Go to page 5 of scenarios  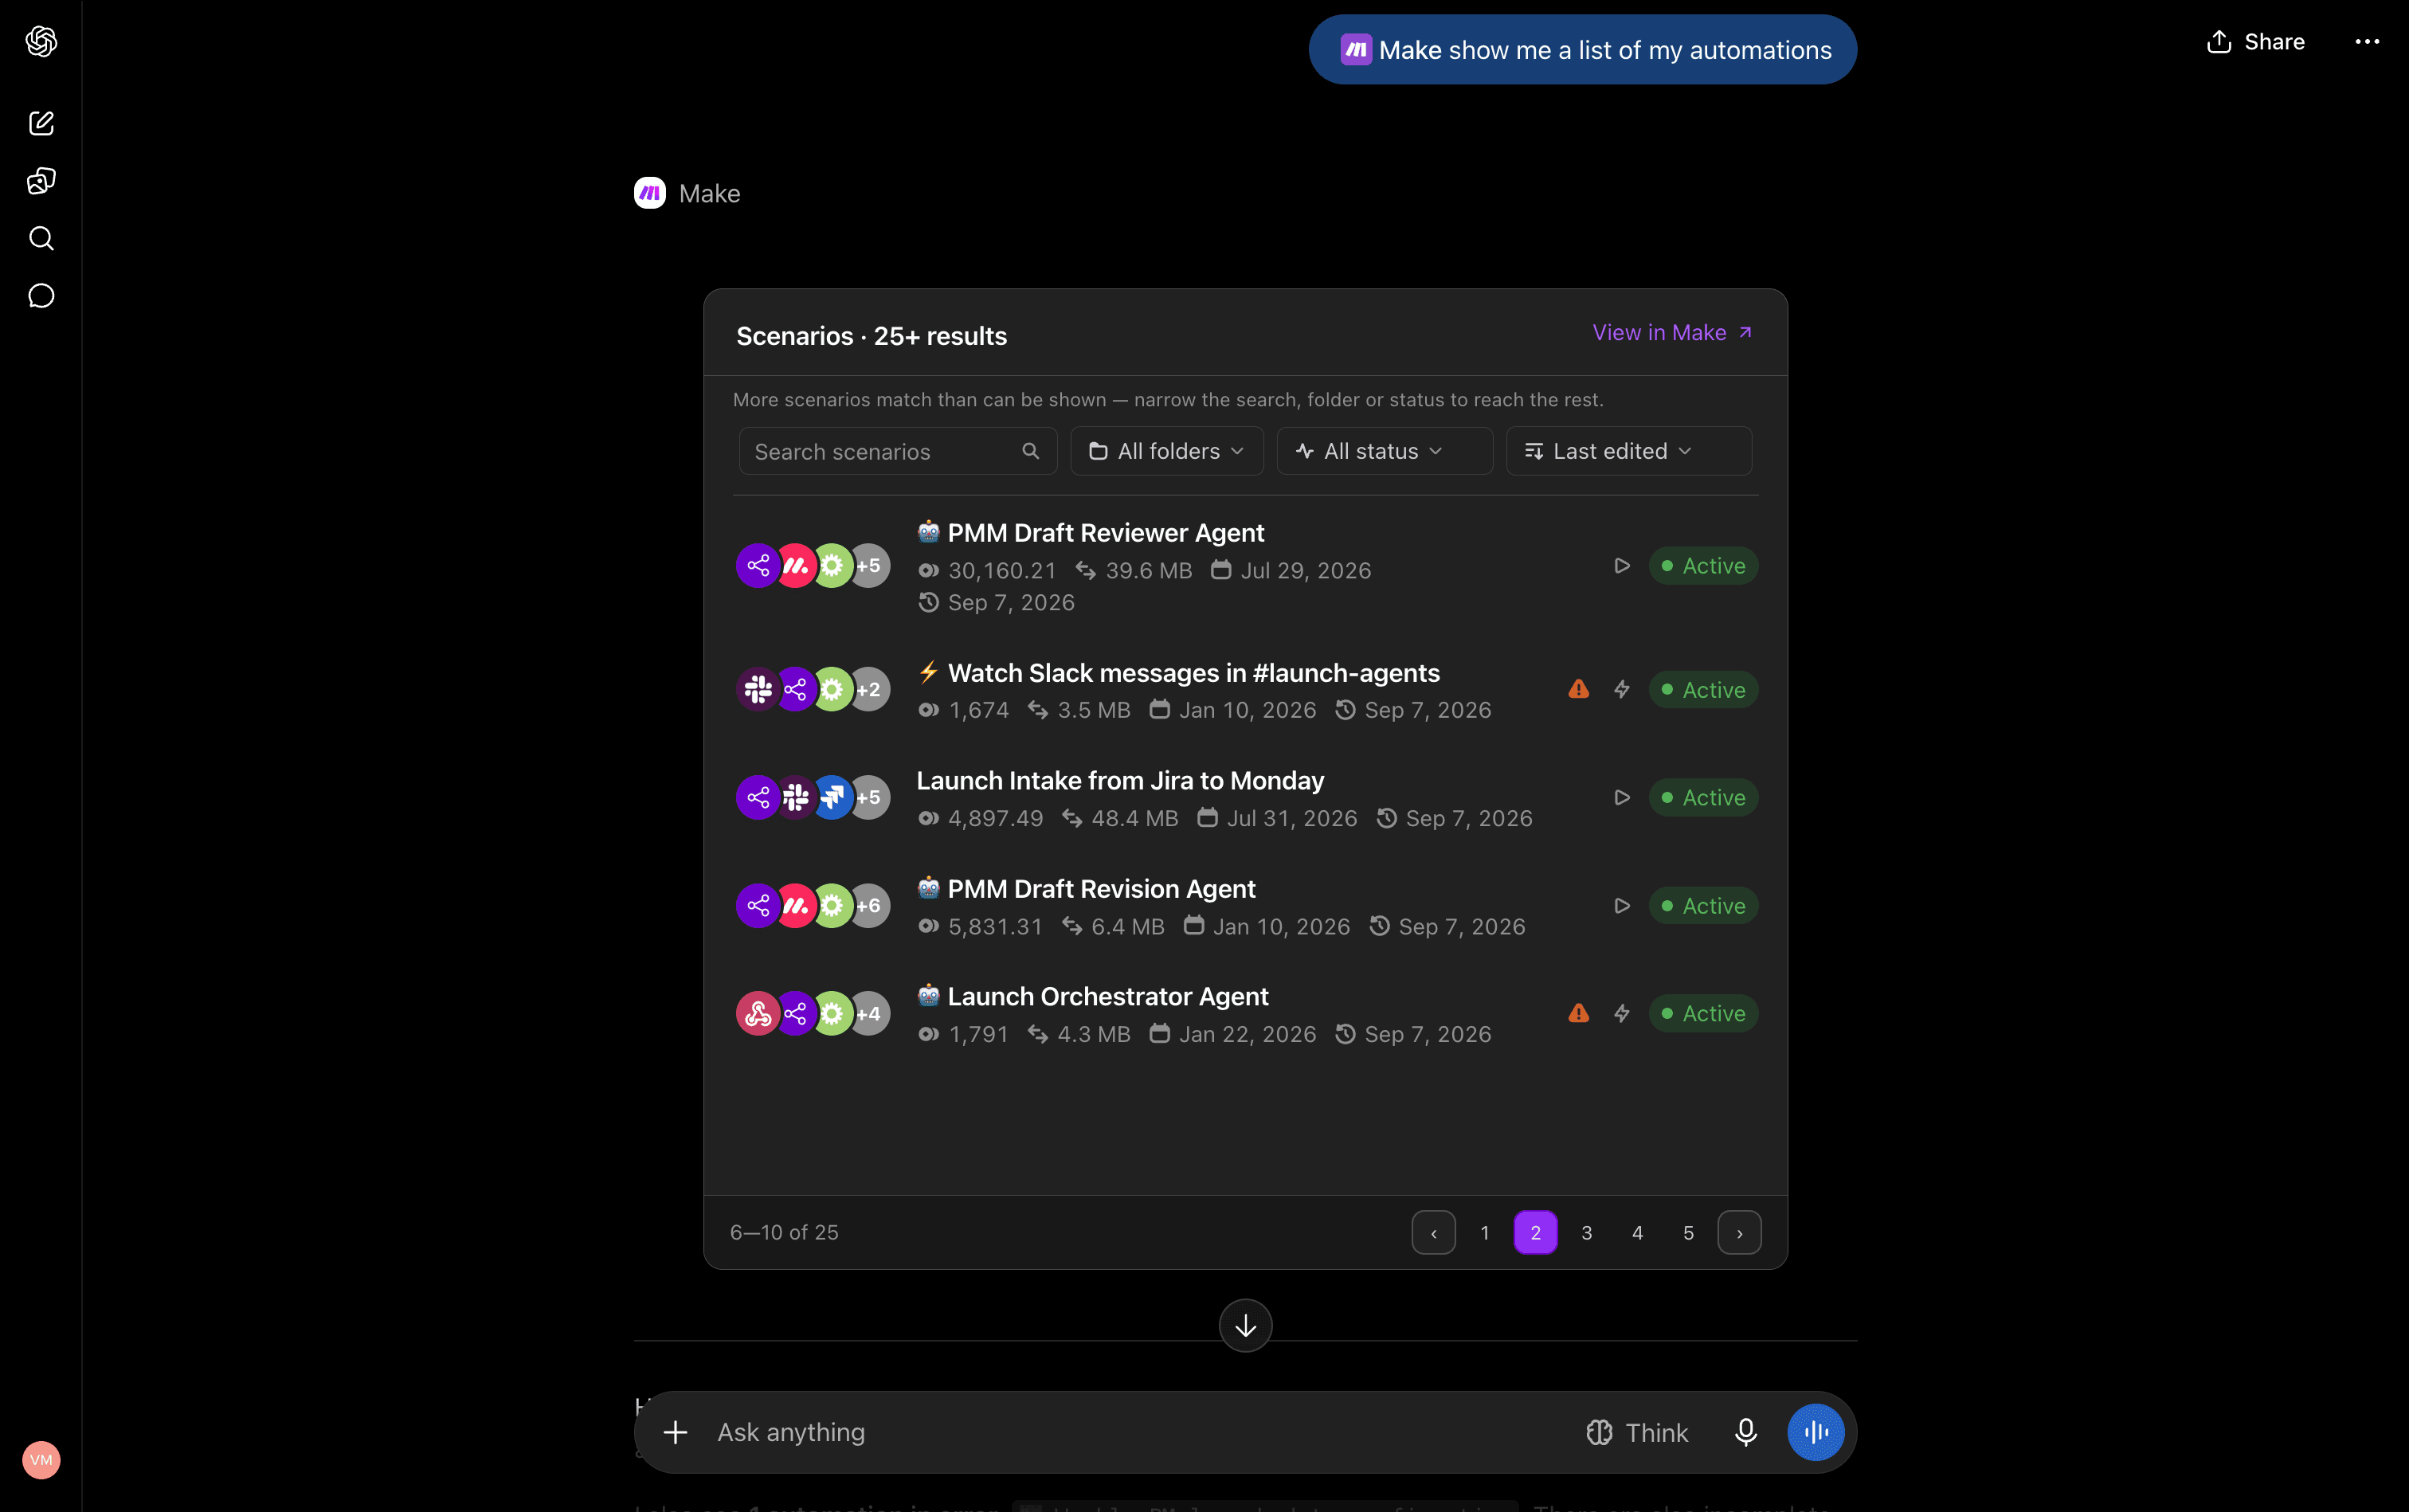pos(1689,1232)
